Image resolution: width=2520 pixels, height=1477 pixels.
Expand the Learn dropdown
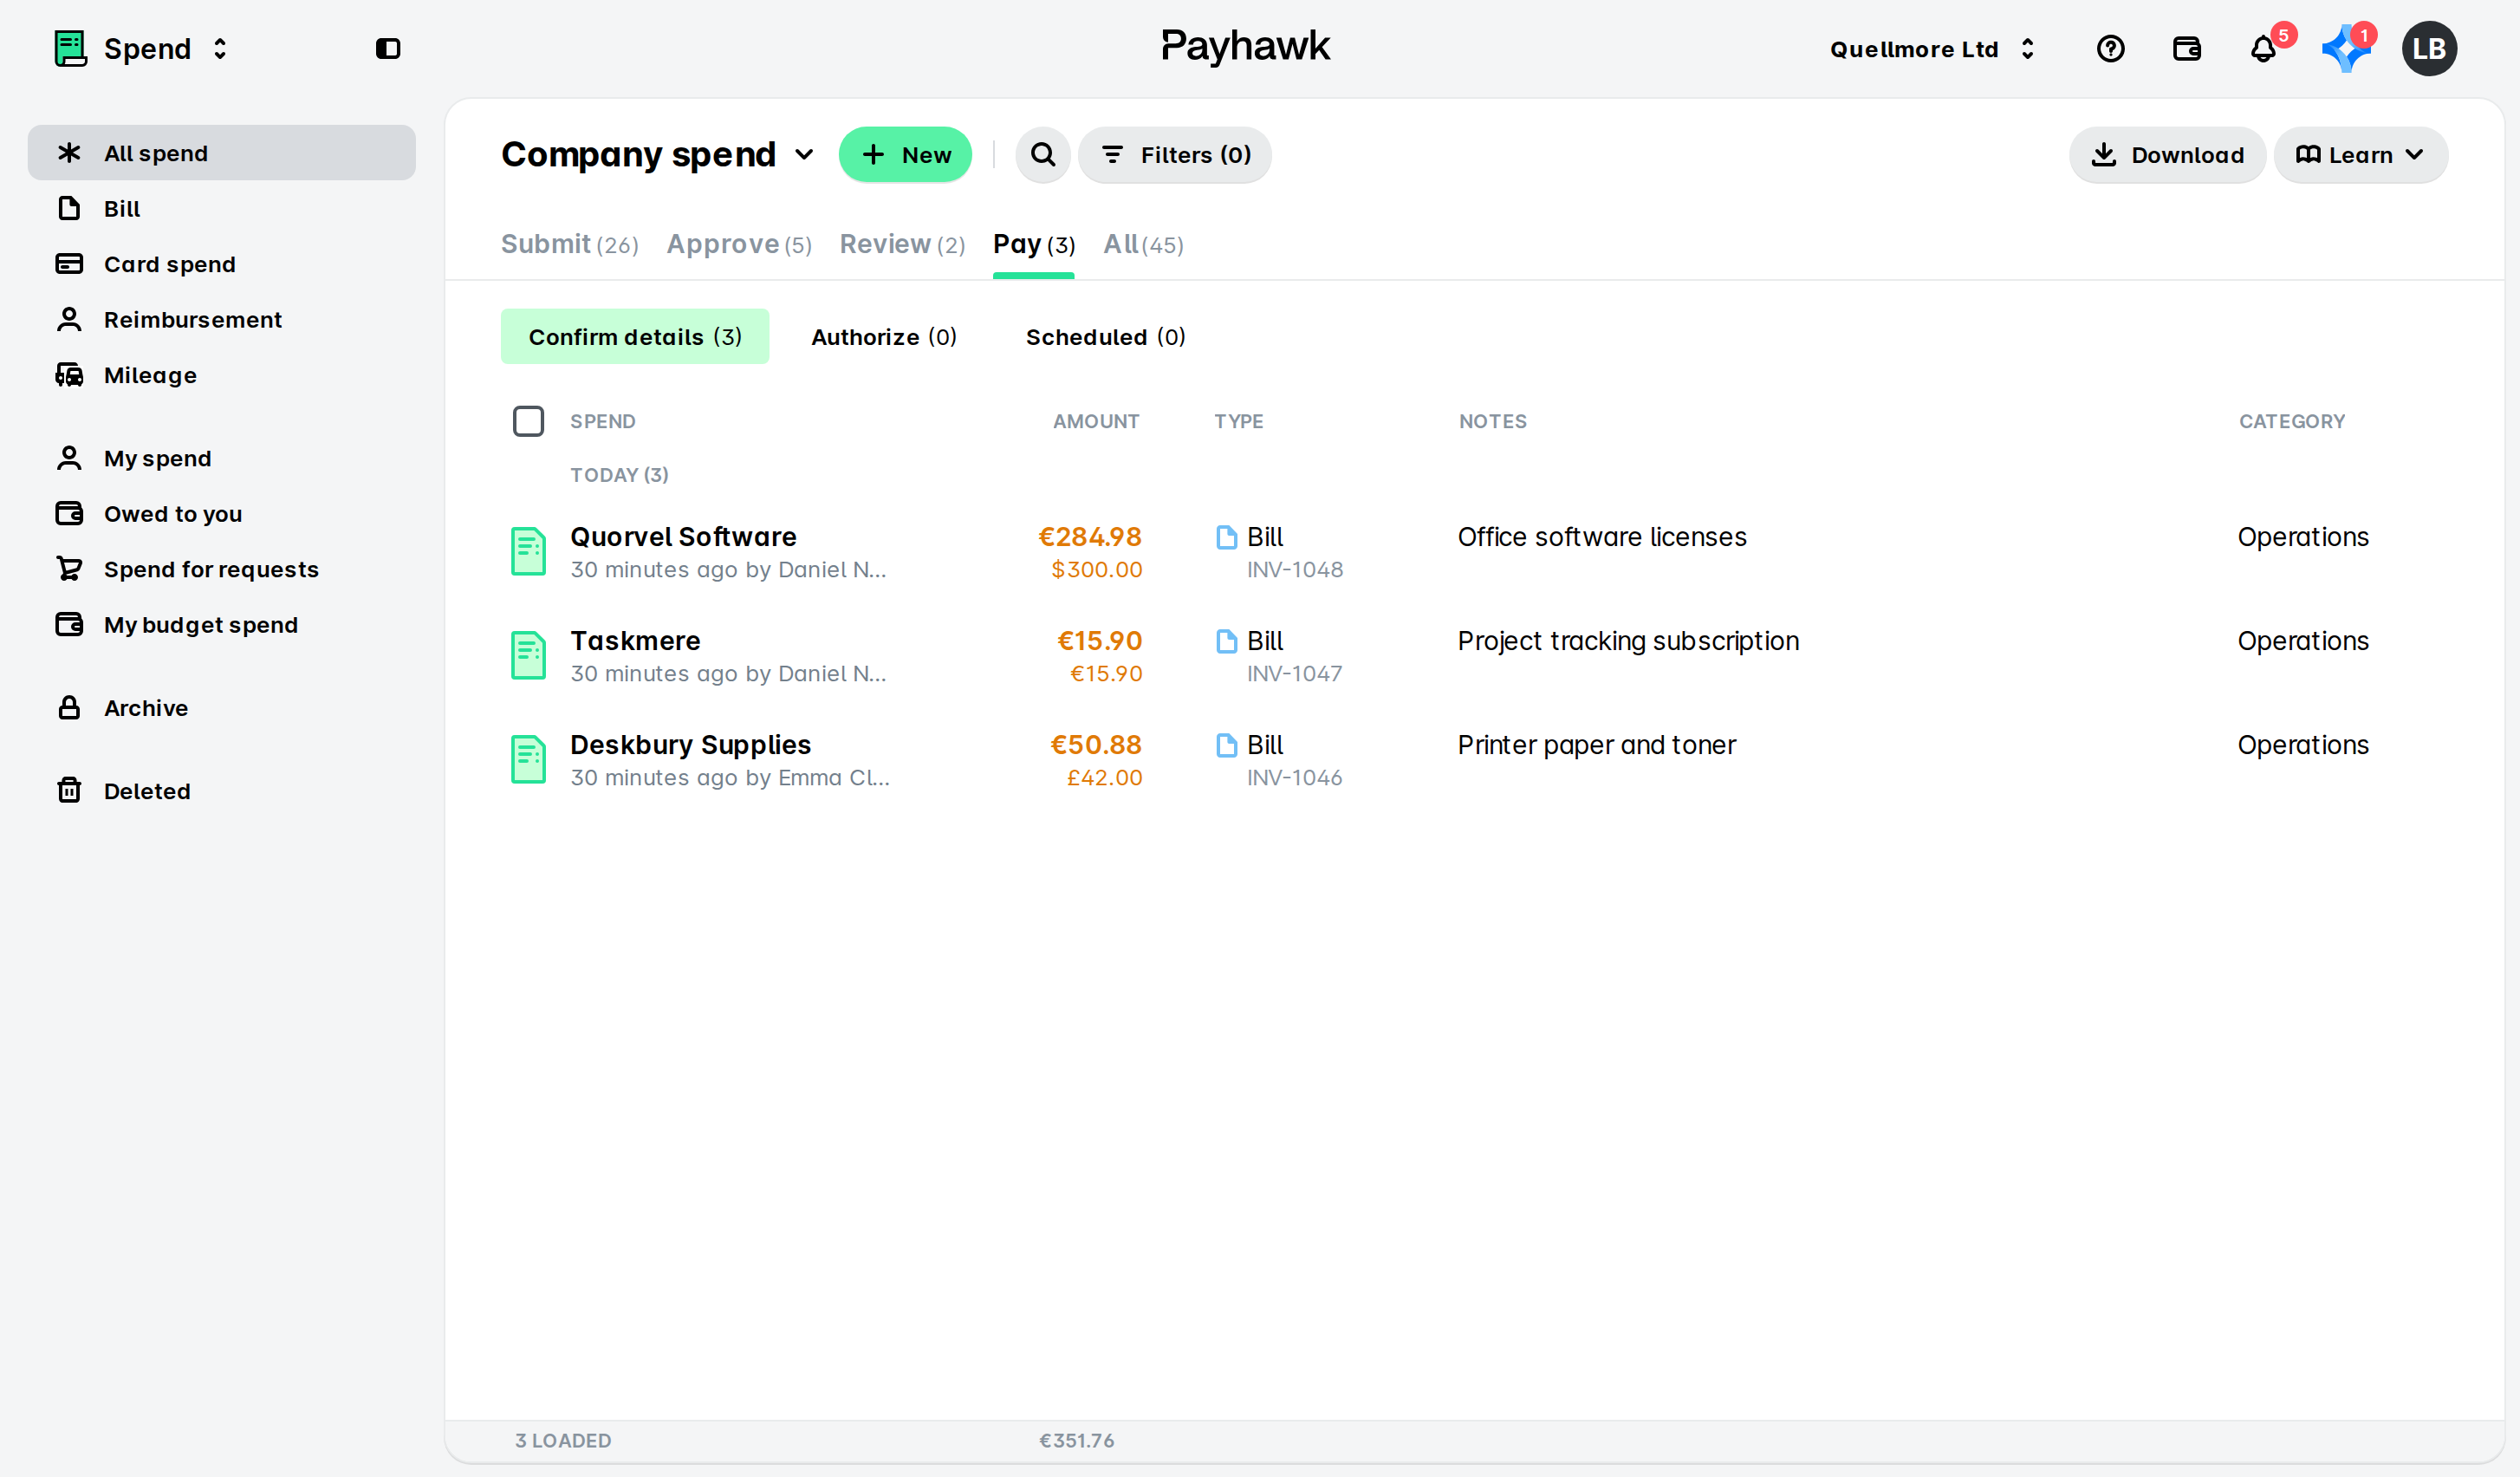click(x=2360, y=154)
